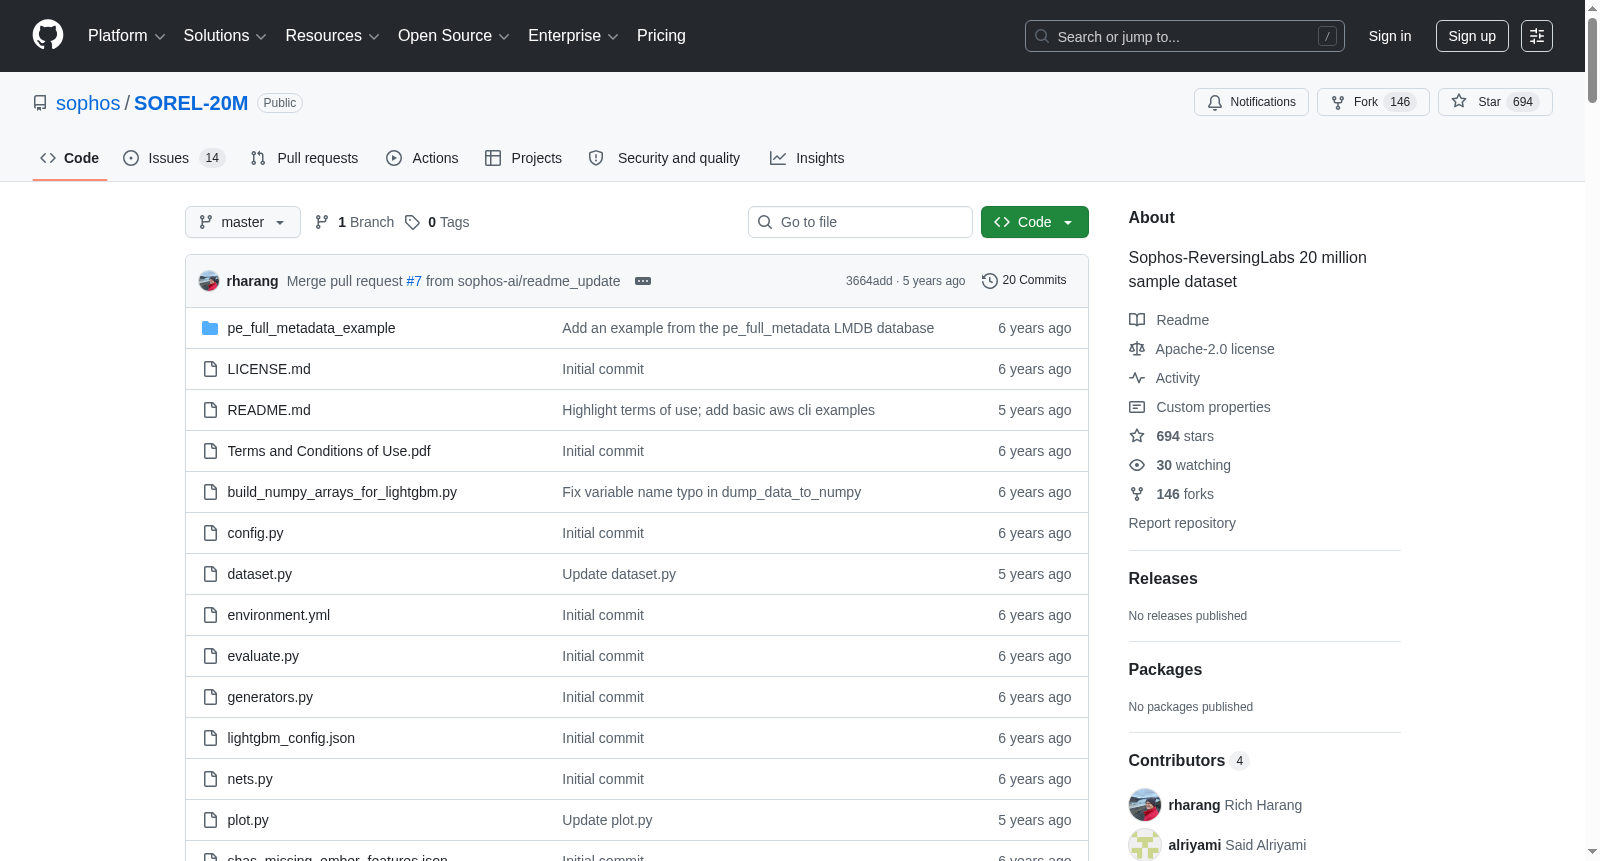Open 'Fix variable name typo' commit message

click(x=711, y=492)
